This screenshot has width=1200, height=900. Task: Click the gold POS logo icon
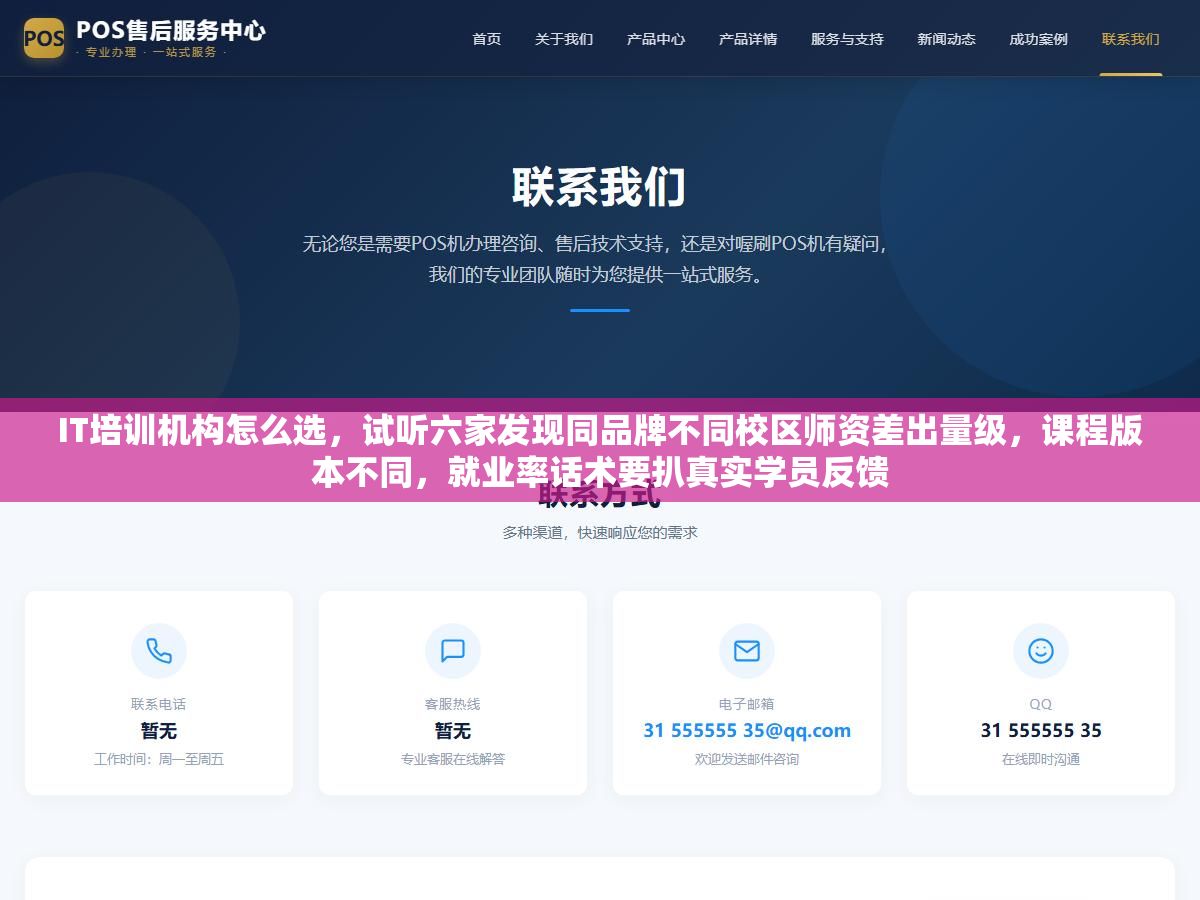pyautogui.click(x=44, y=38)
